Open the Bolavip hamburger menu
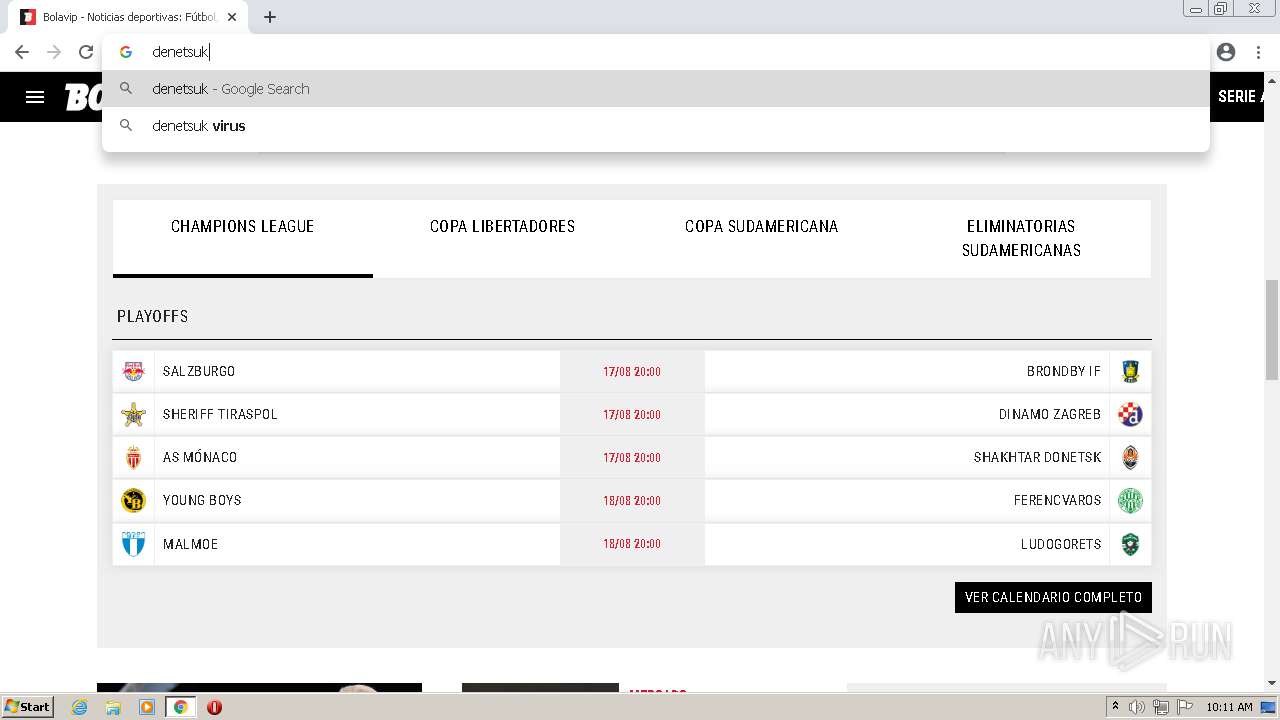 (35, 97)
